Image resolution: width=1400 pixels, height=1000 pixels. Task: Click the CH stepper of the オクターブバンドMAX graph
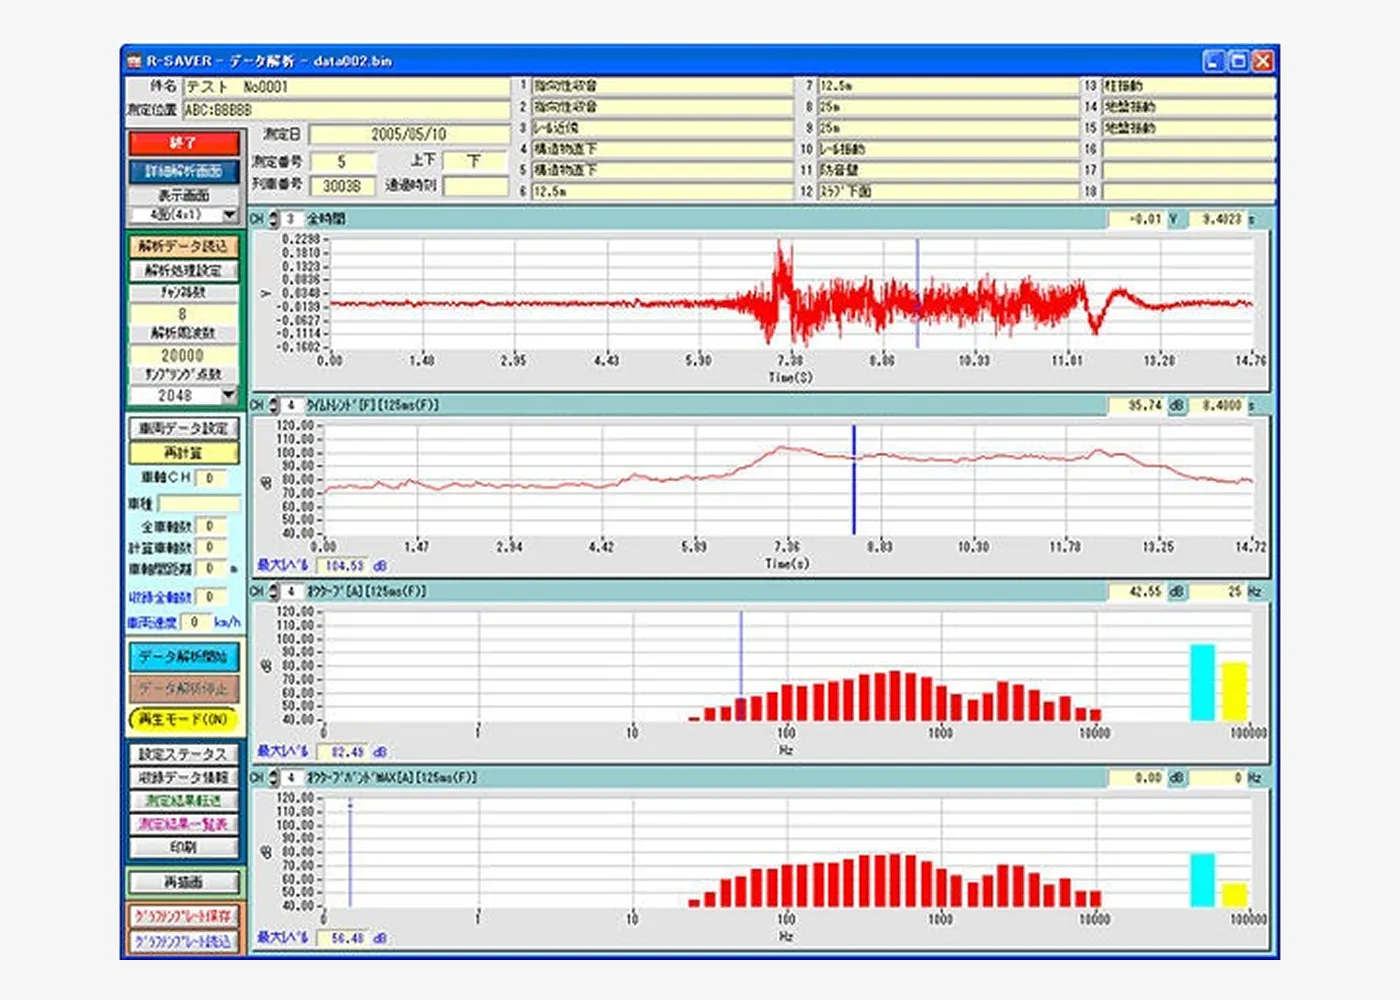[273, 777]
